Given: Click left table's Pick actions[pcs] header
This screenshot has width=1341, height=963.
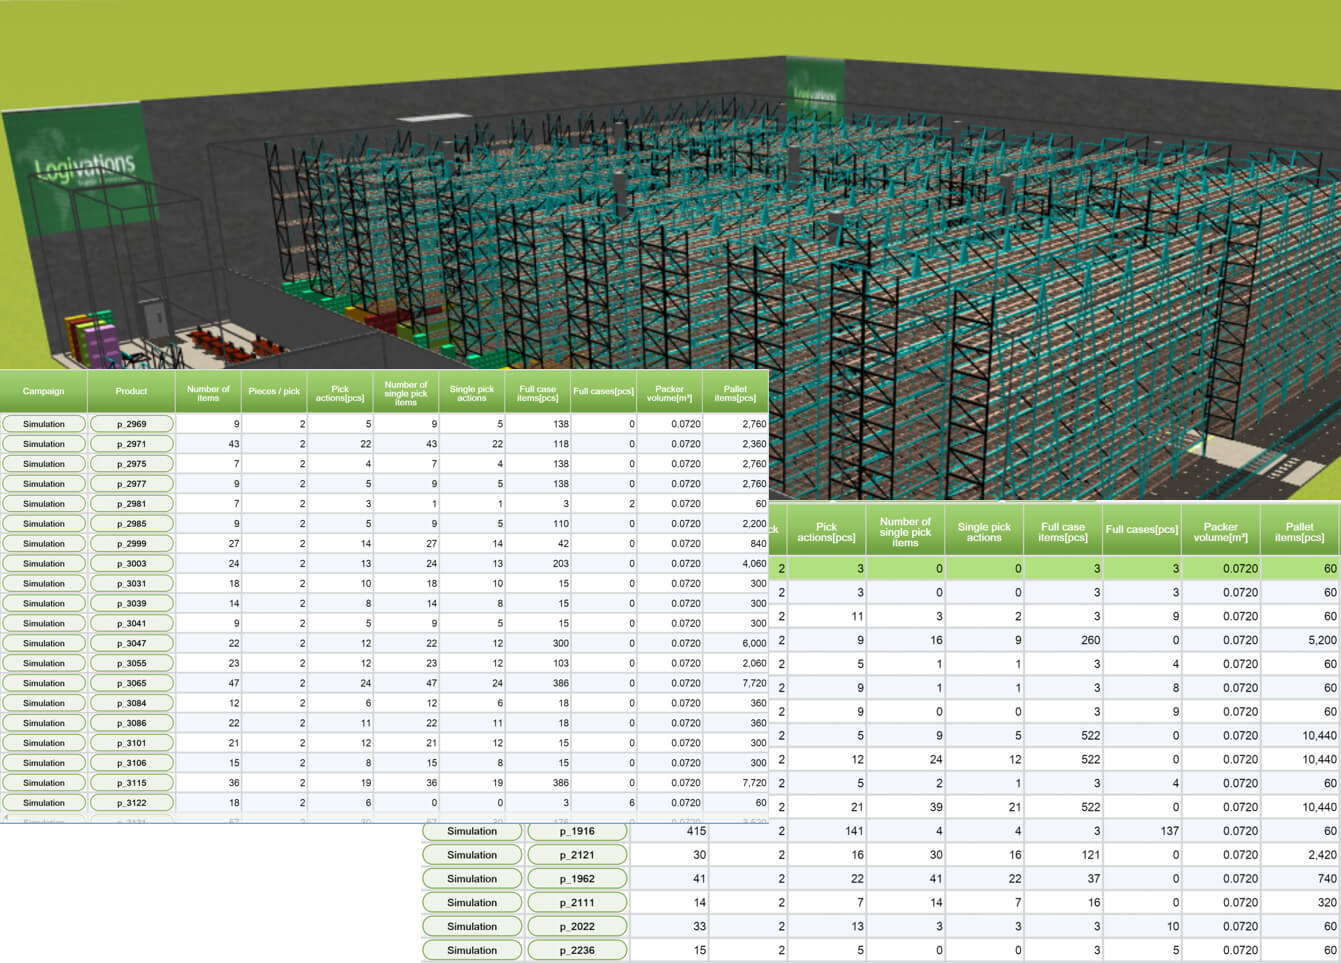Looking at the screenshot, I should [340, 391].
